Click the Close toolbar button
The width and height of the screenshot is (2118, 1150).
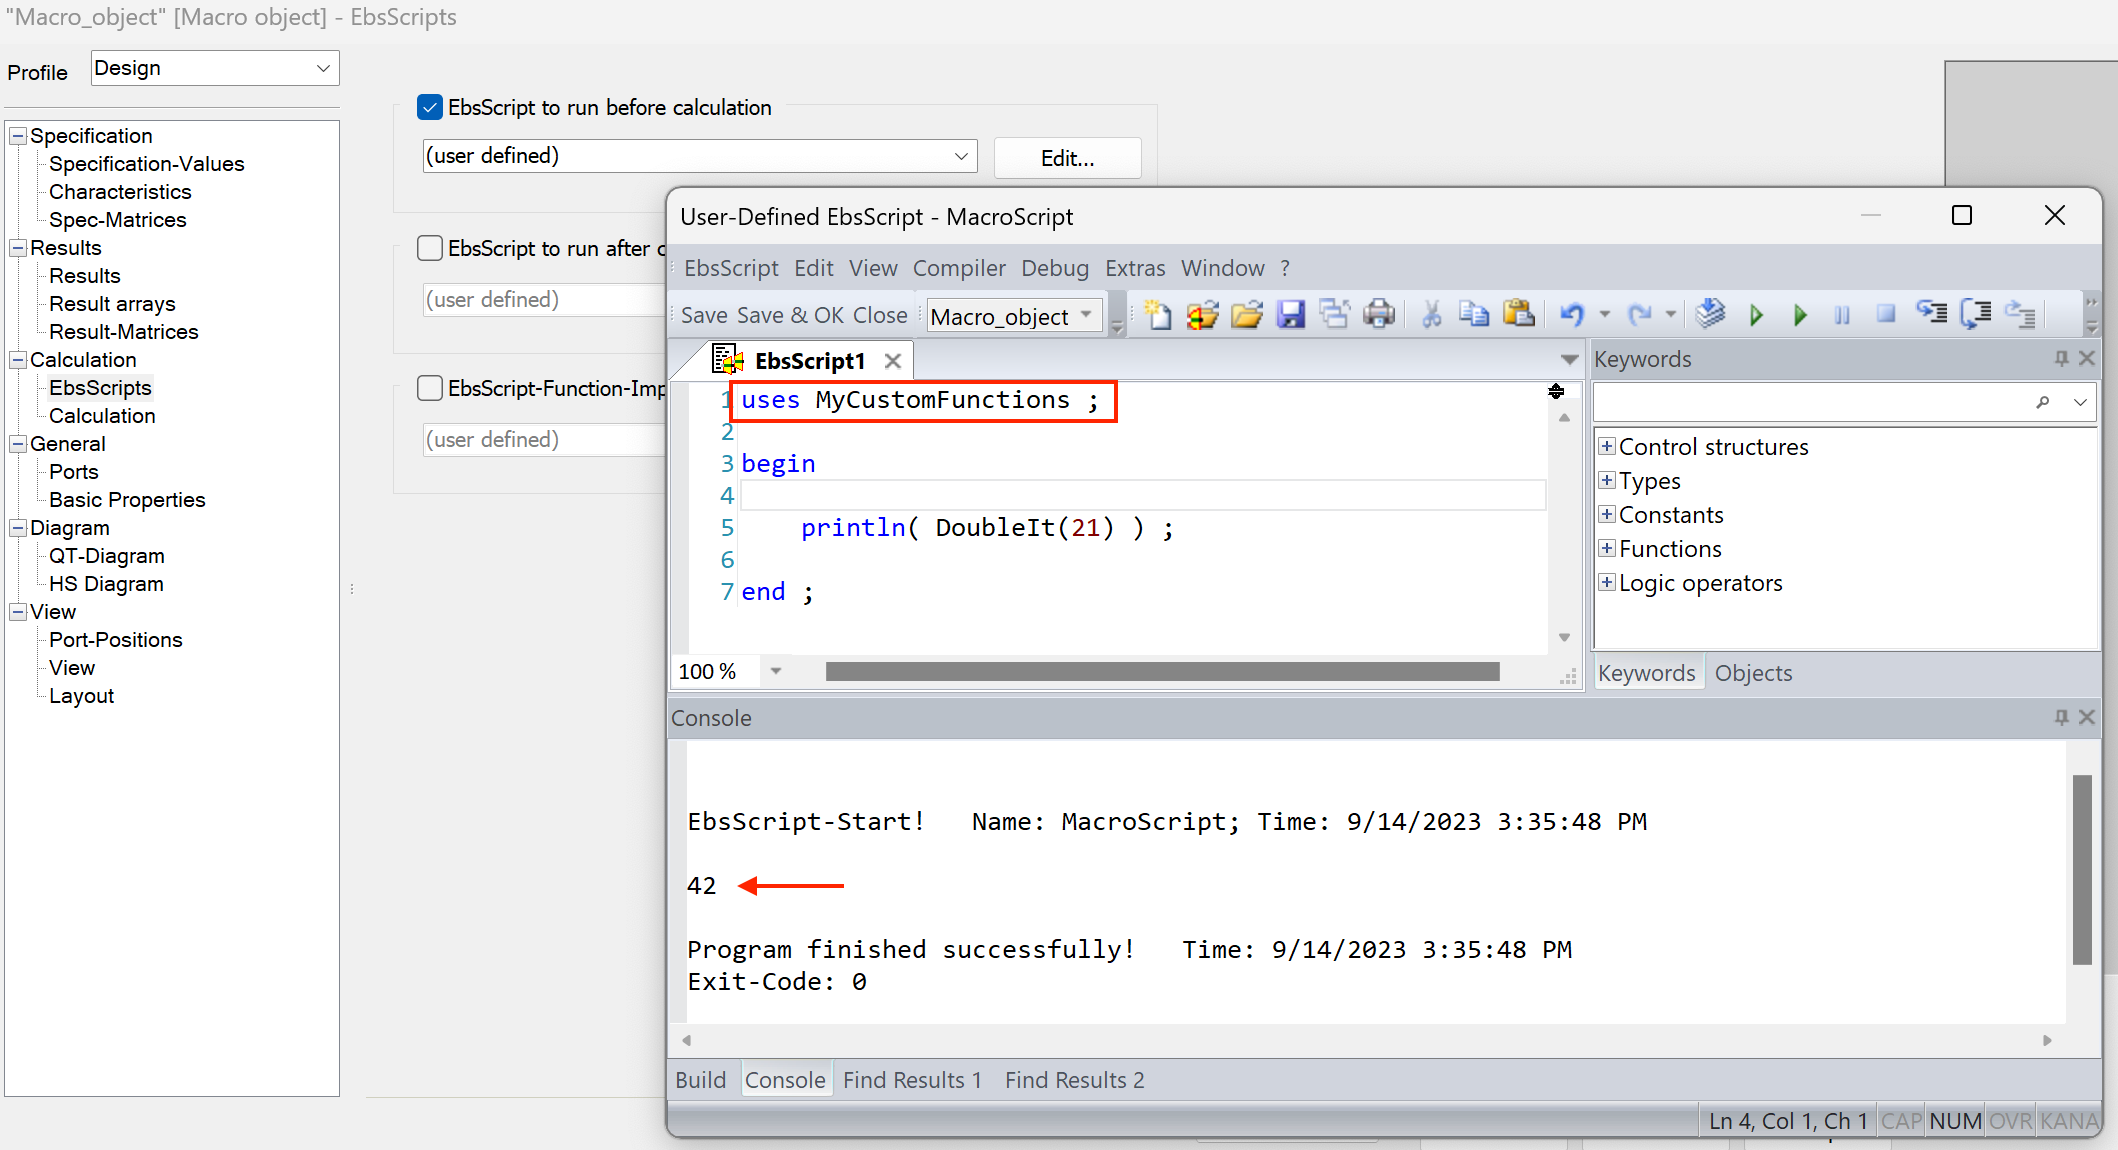(880, 315)
